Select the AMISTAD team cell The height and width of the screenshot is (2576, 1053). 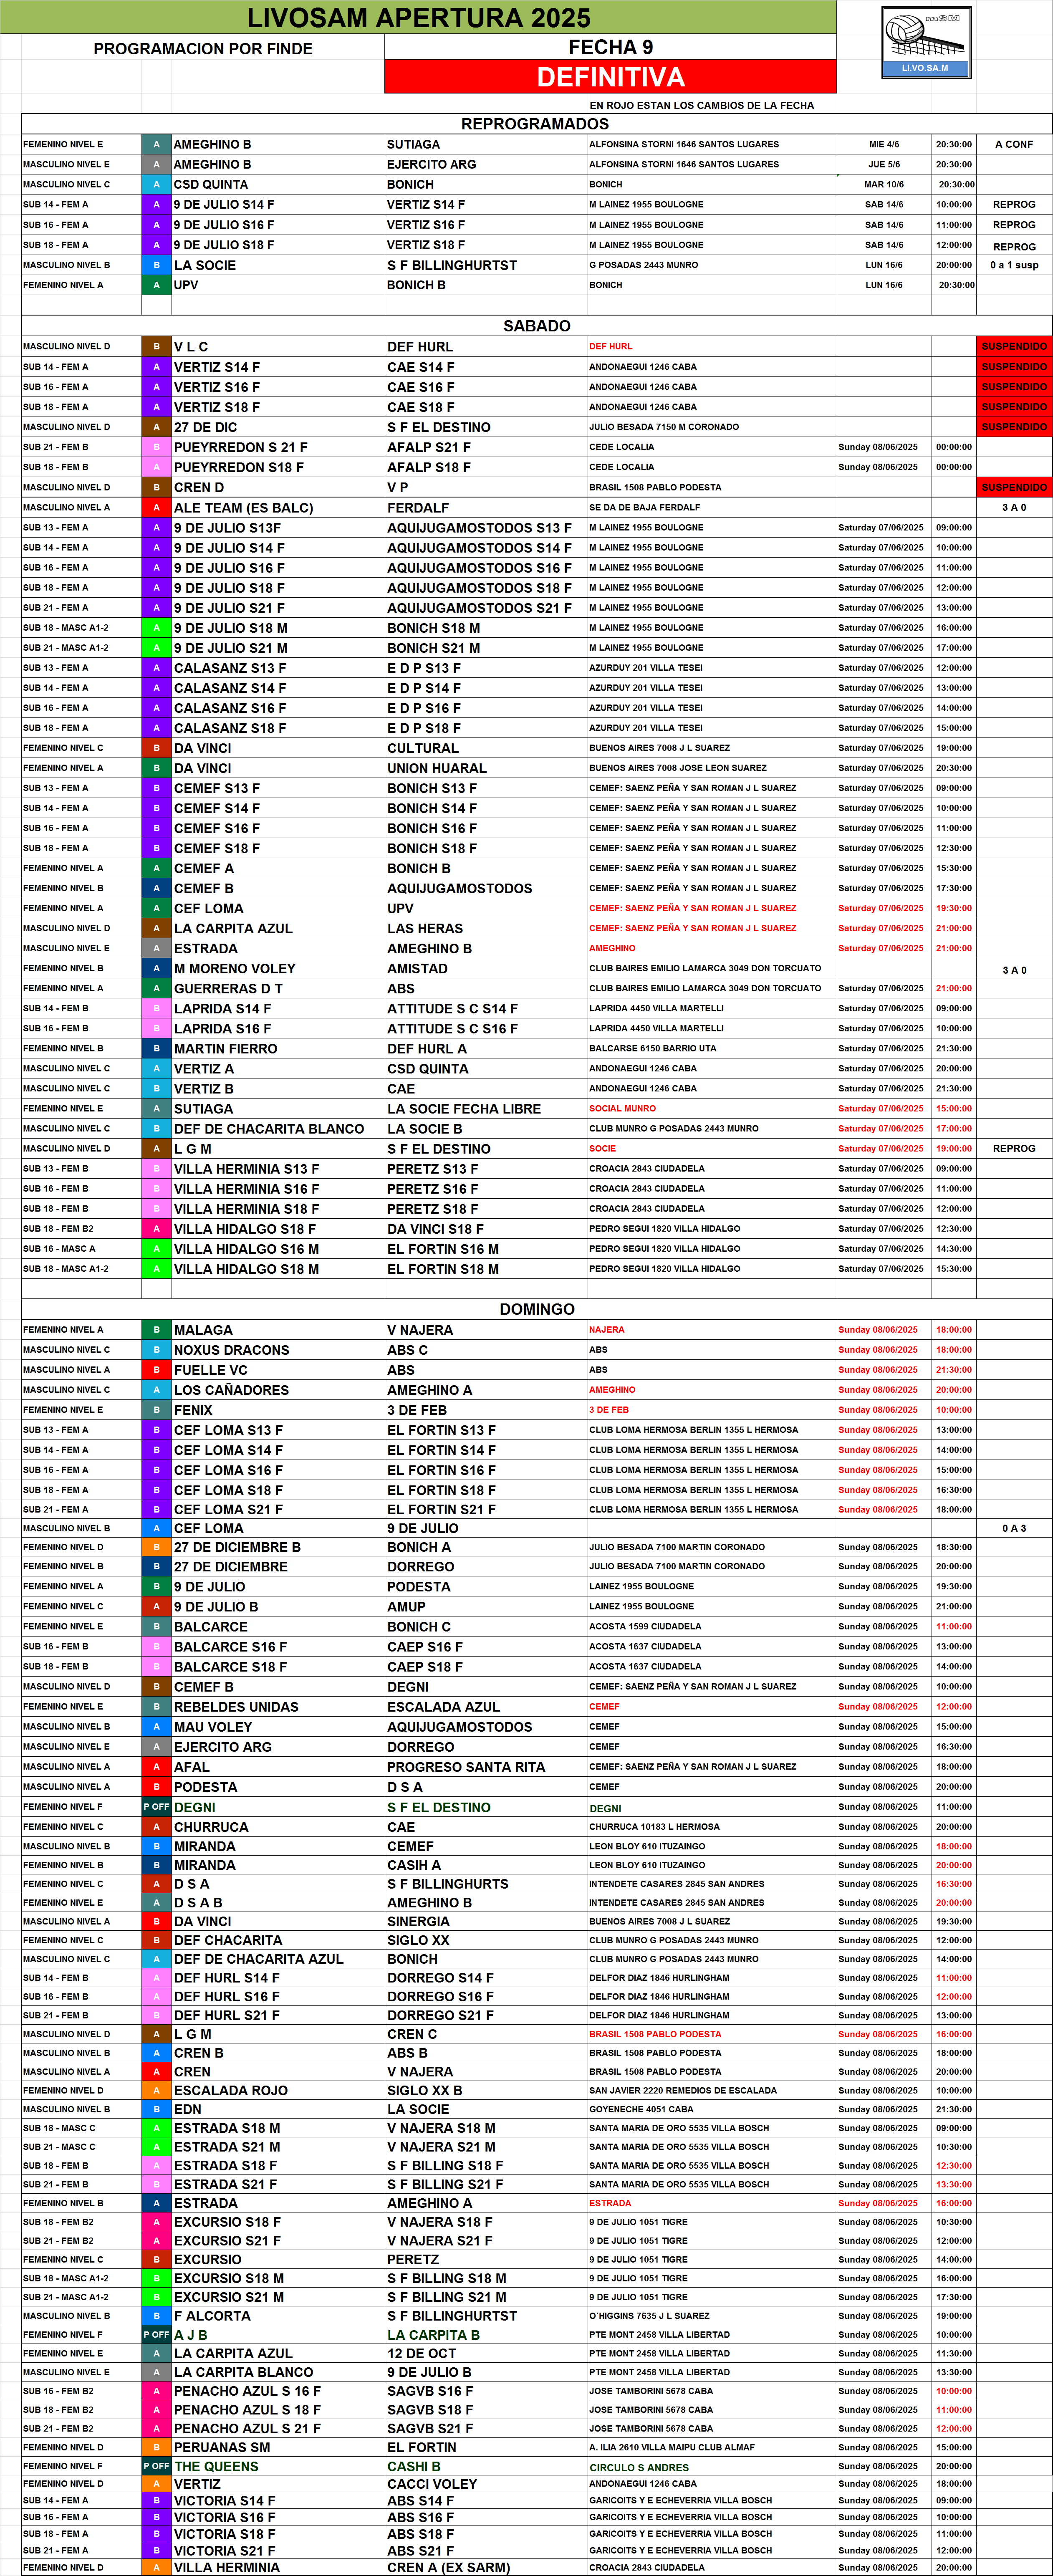click(x=486, y=968)
